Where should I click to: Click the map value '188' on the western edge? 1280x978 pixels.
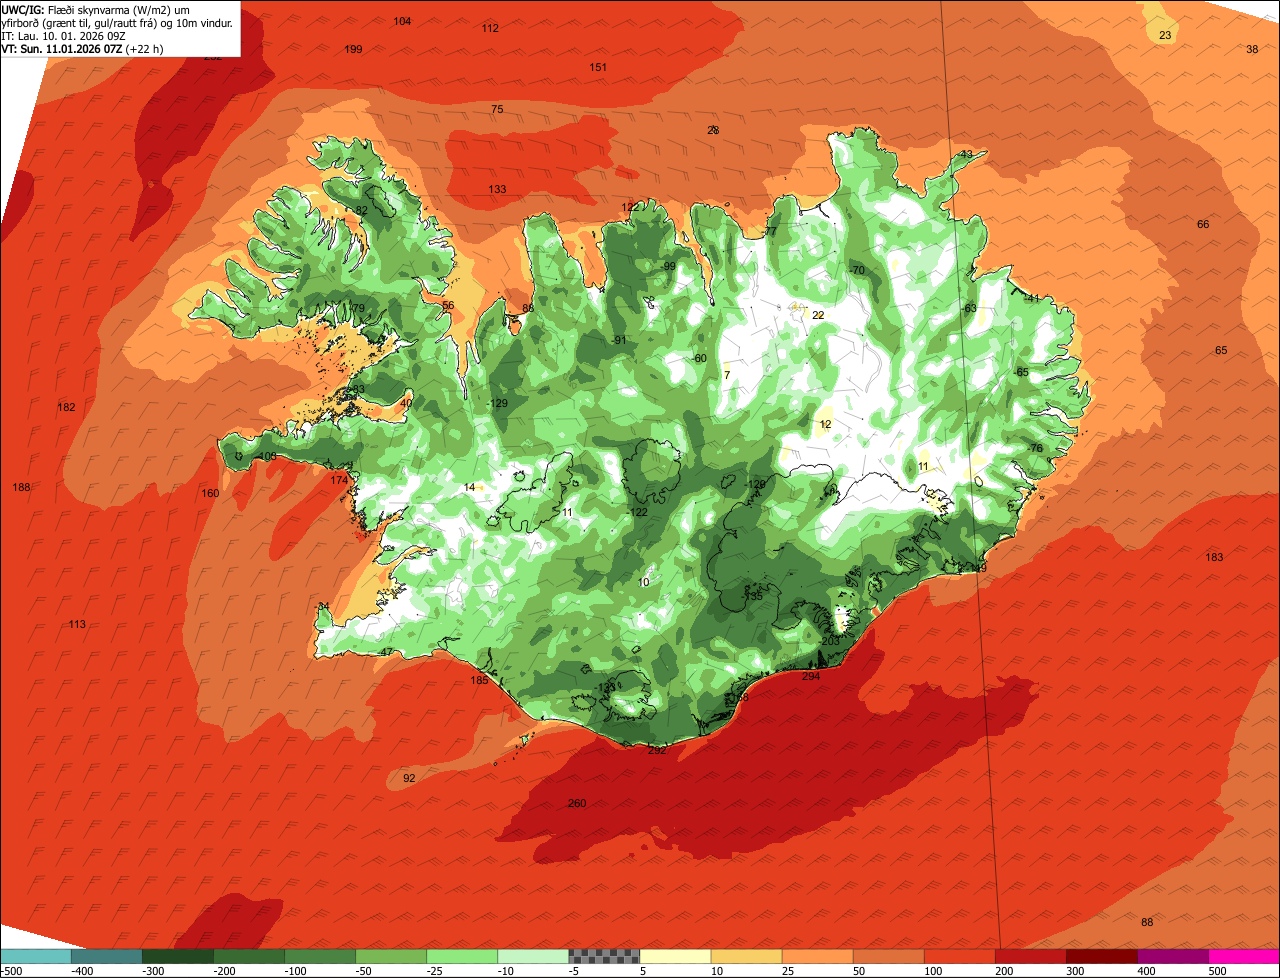click(x=21, y=487)
